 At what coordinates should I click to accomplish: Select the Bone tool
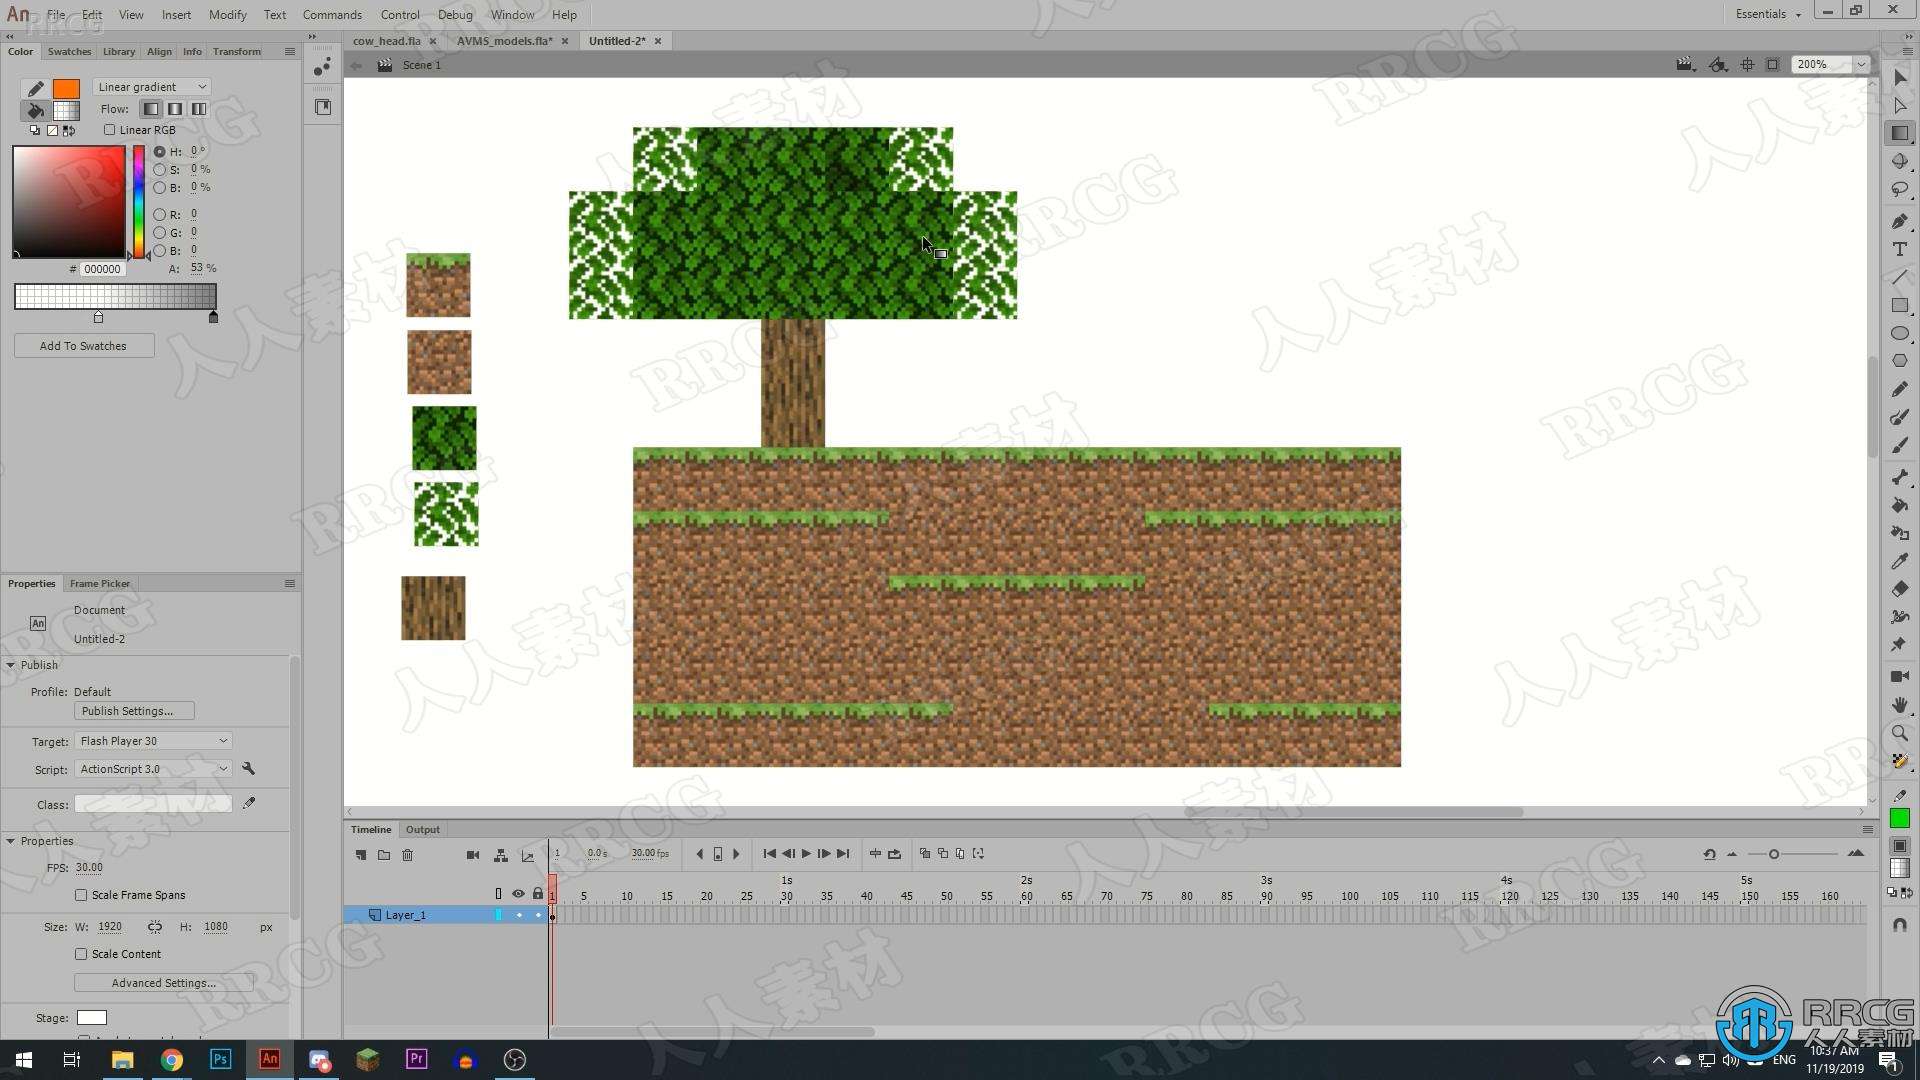pos(1900,477)
